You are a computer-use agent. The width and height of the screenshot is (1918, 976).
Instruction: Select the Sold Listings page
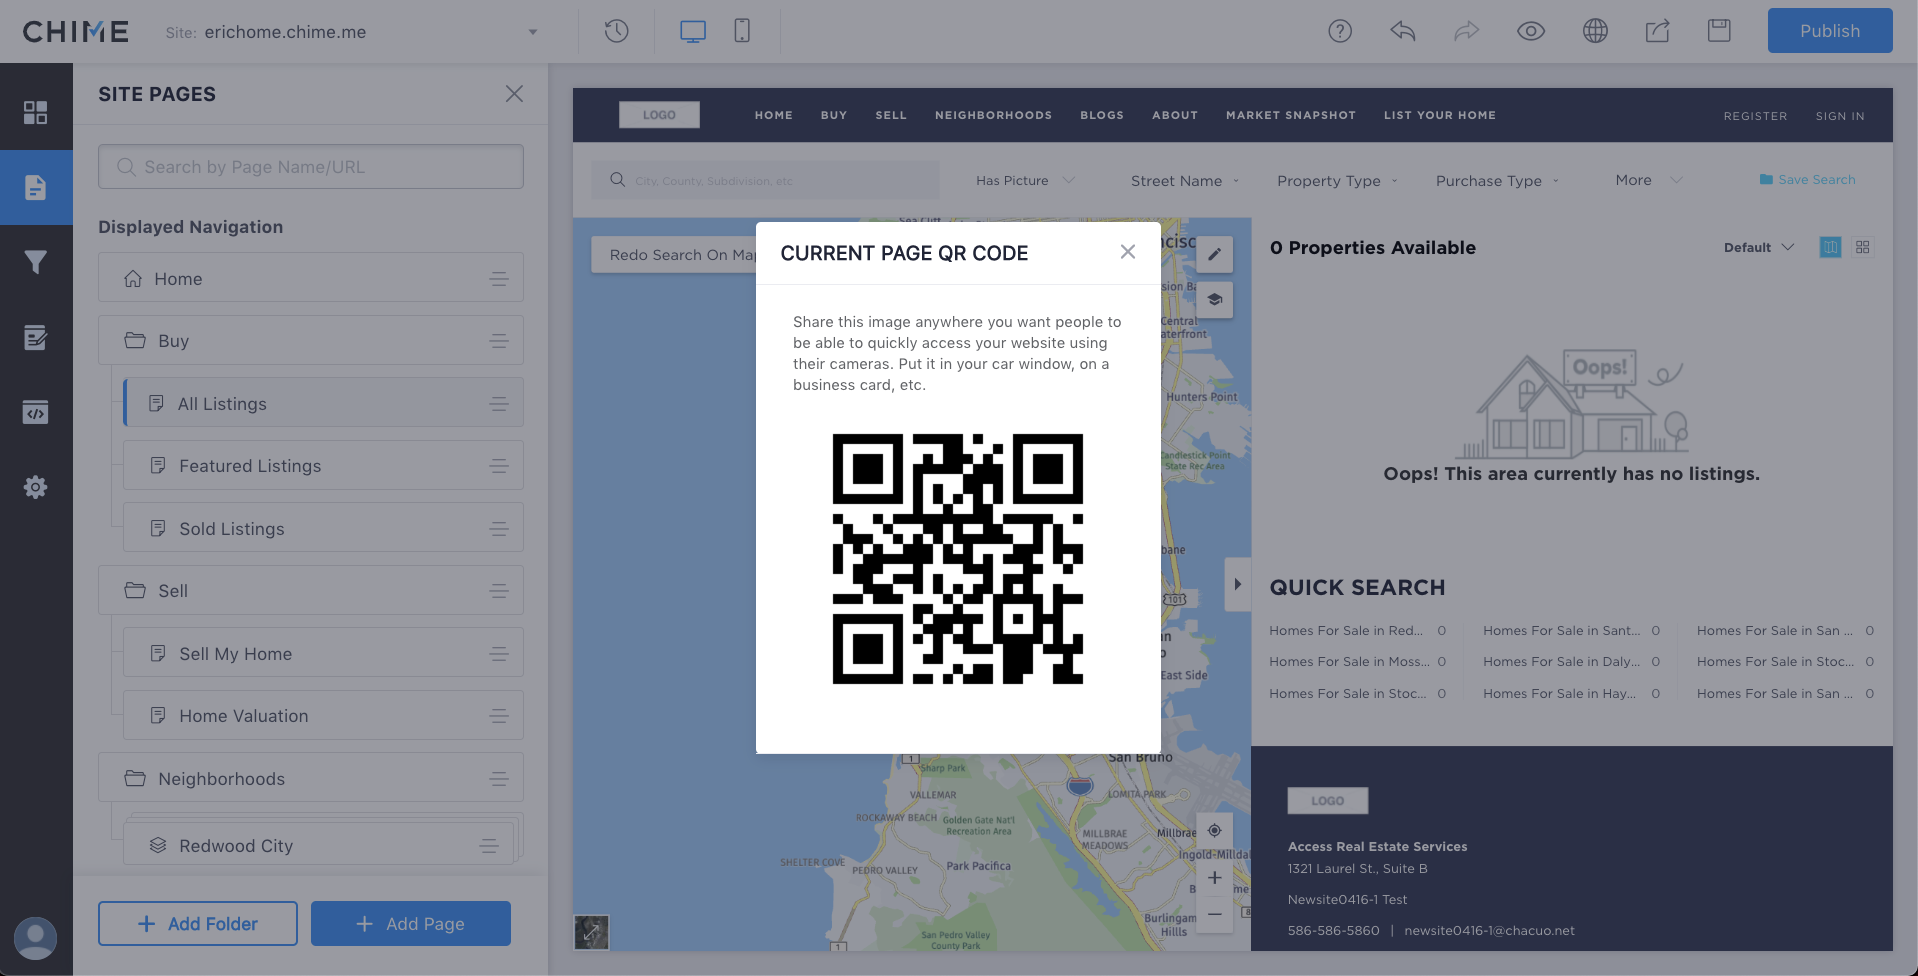tap(323, 529)
